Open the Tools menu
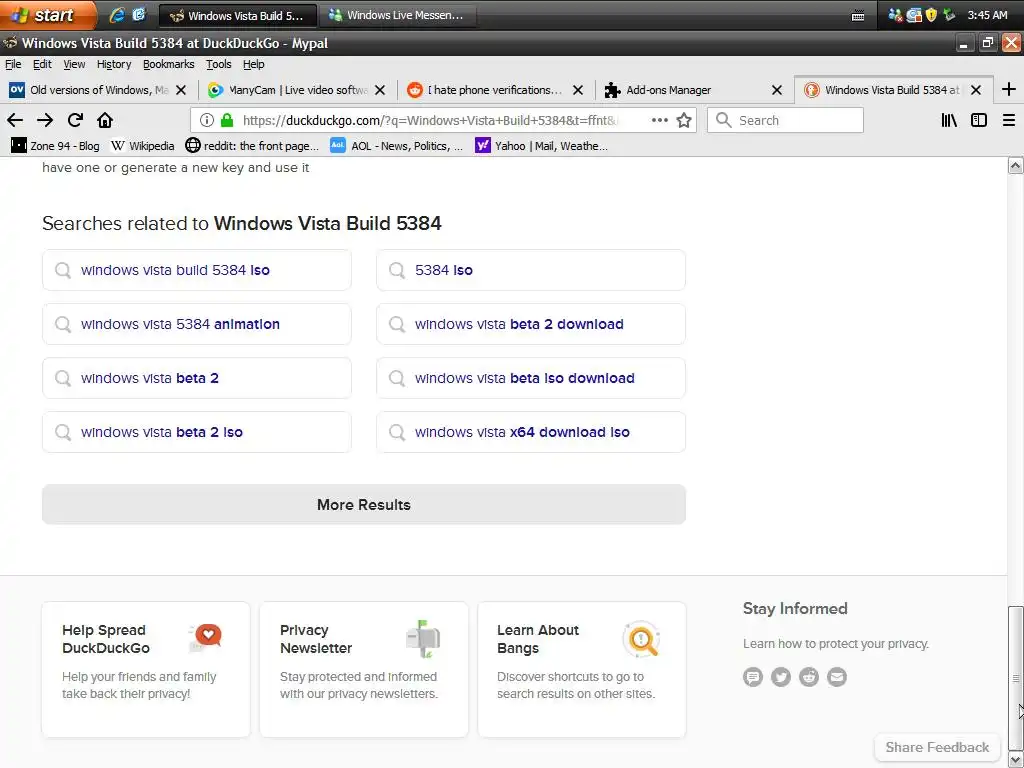This screenshot has height=768, width=1024. (x=218, y=64)
